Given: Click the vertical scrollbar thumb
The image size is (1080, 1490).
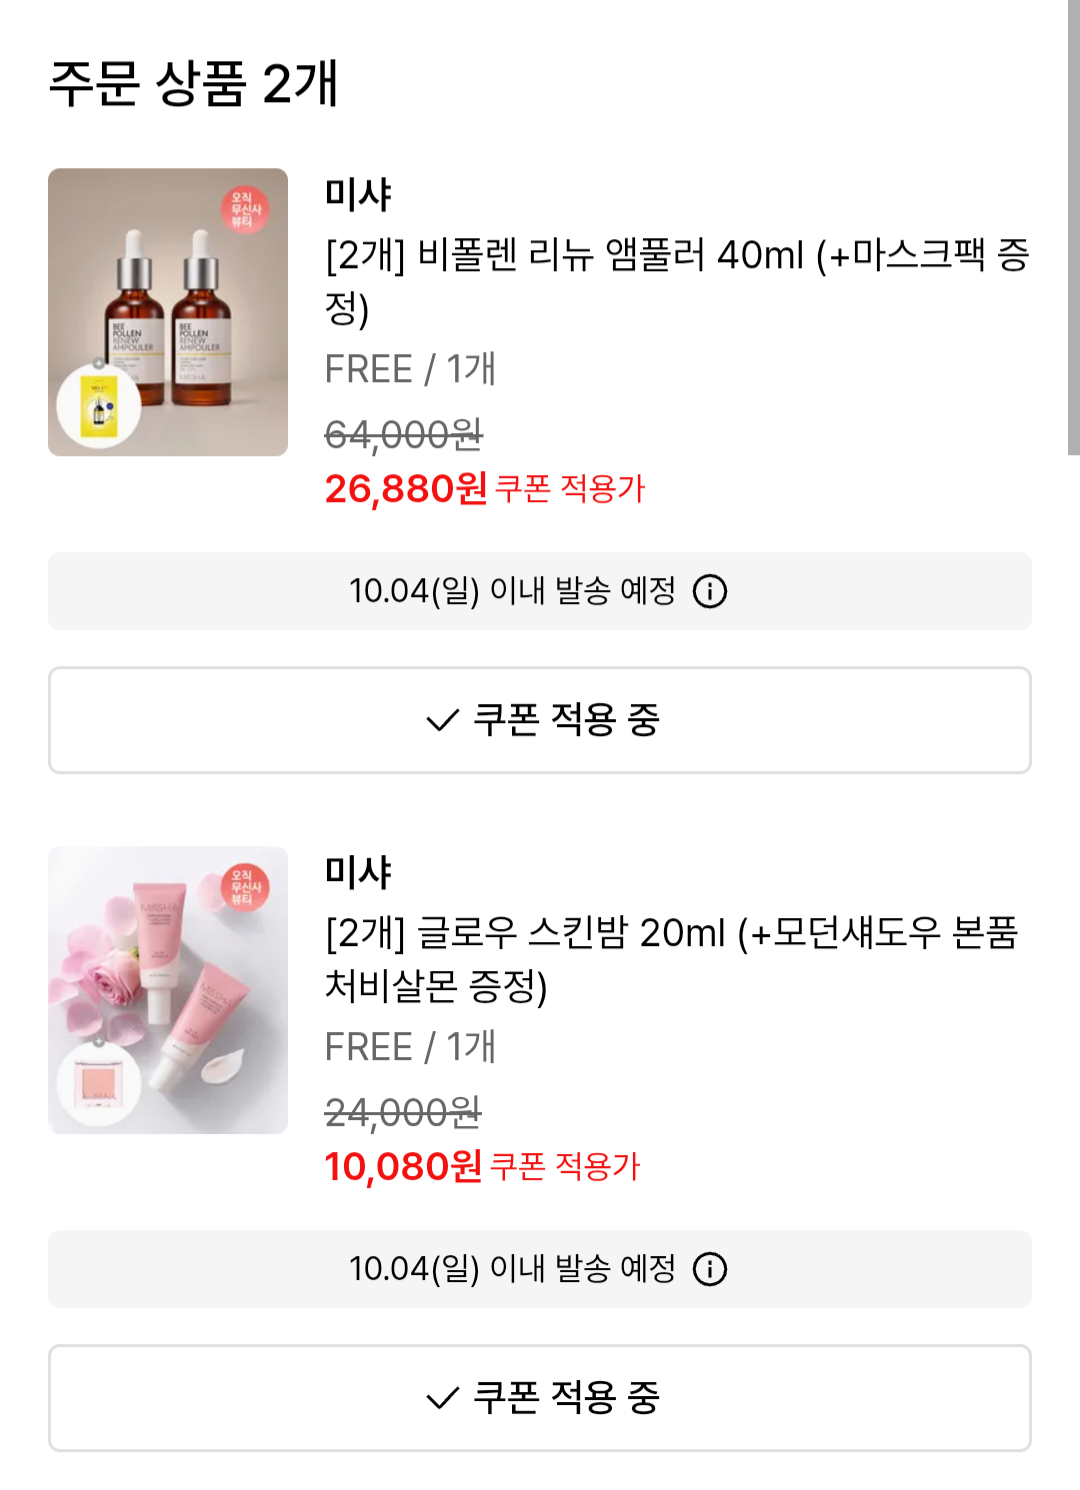Looking at the screenshot, I should pos(1073,228).
